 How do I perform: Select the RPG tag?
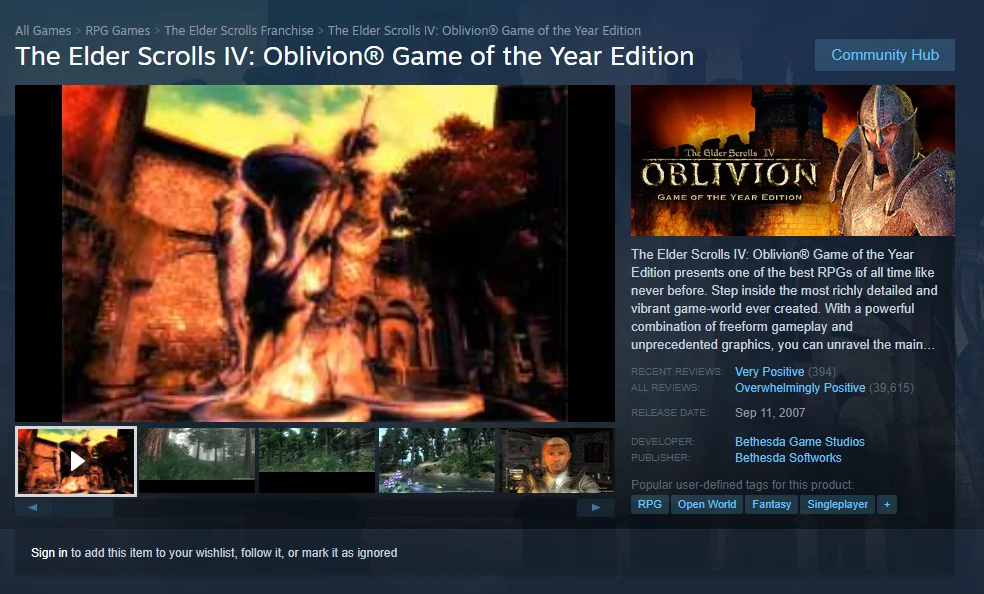pos(650,504)
